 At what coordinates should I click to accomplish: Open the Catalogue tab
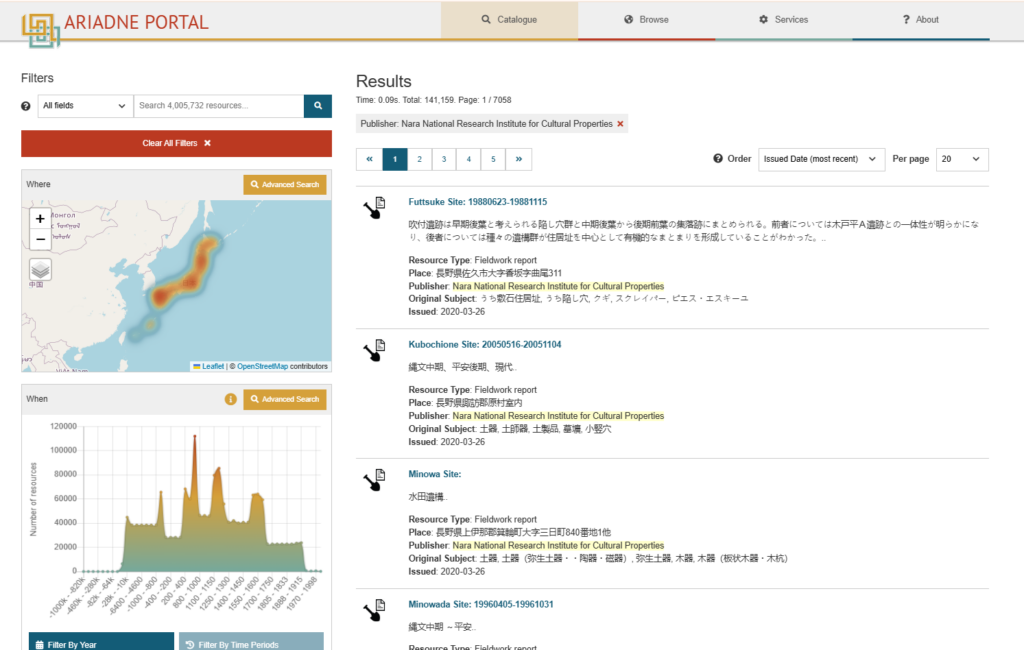tap(509, 20)
